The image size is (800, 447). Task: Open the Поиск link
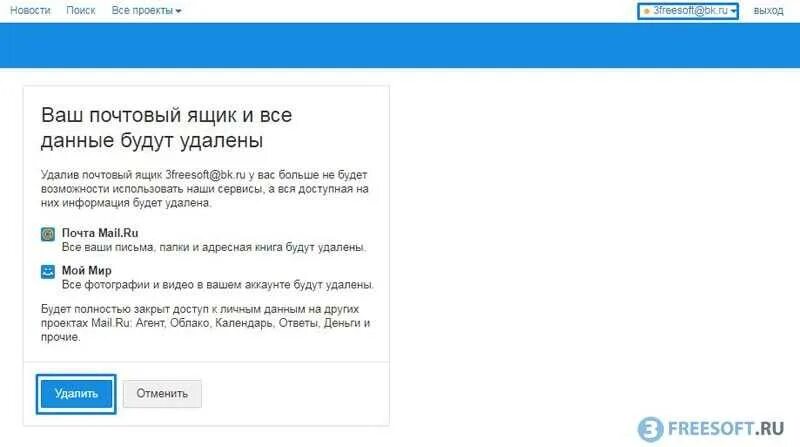point(81,10)
